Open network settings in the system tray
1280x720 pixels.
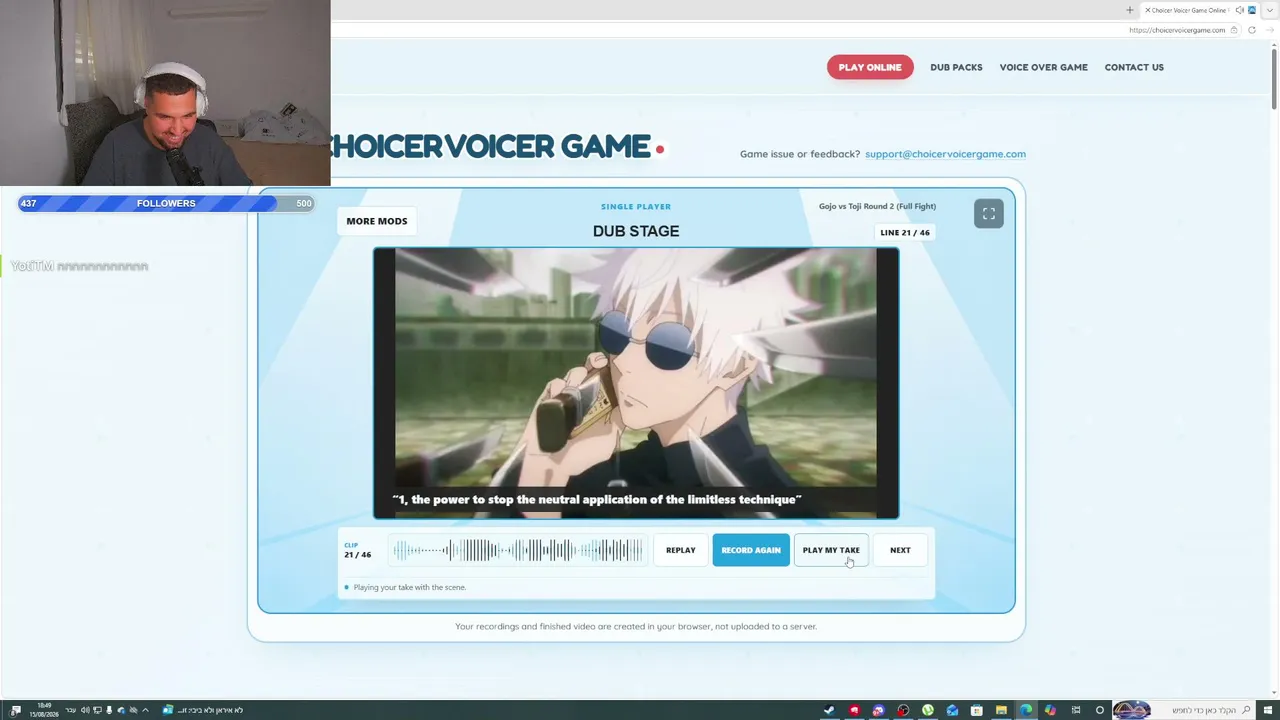click(x=97, y=710)
